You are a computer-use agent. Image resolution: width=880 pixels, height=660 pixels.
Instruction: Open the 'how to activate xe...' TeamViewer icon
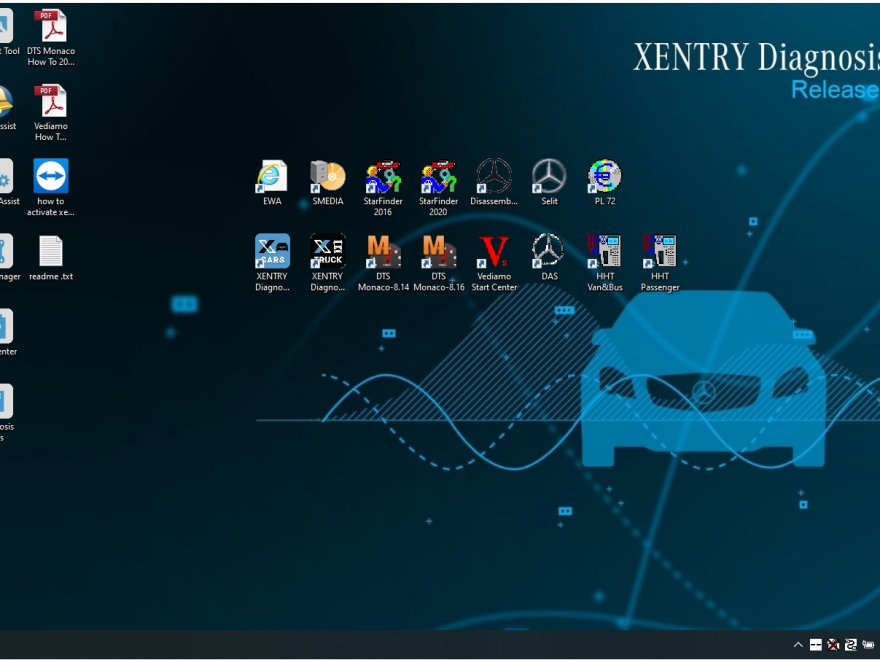click(51, 188)
